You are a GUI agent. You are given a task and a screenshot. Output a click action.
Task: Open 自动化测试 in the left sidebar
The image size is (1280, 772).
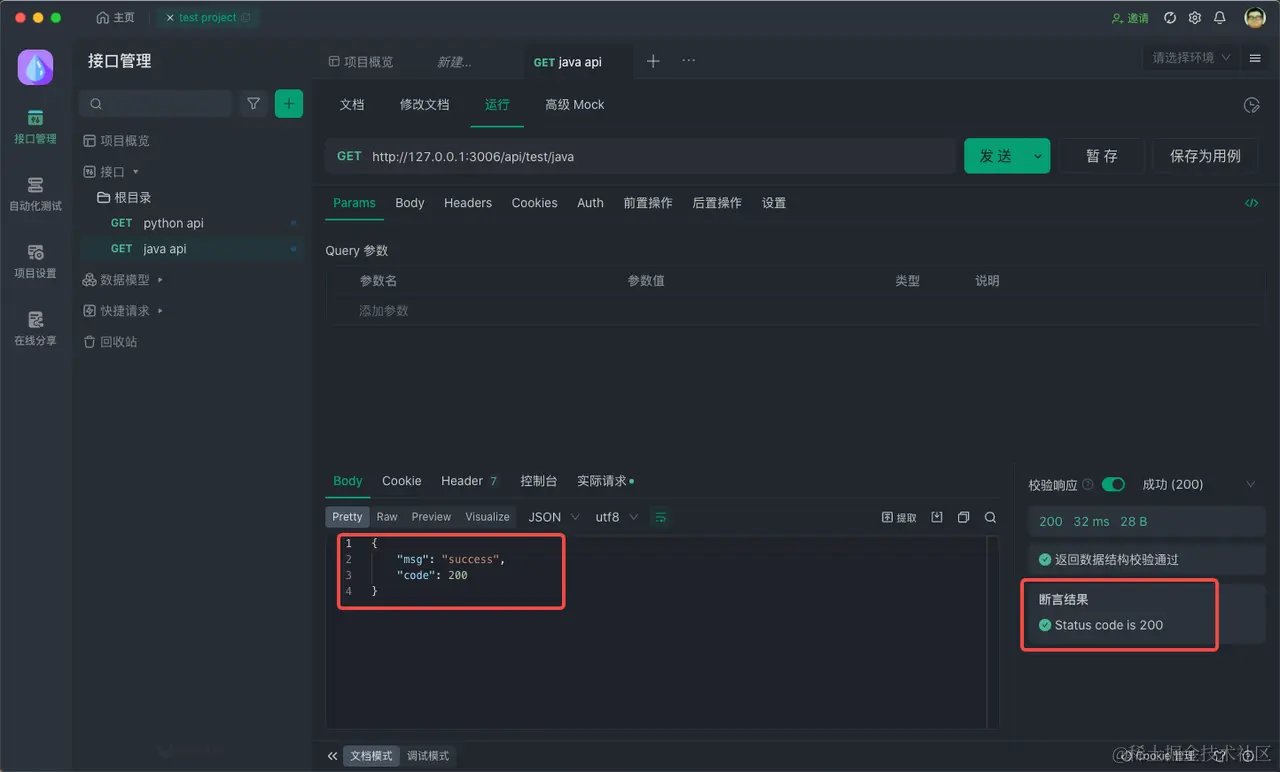point(35,194)
